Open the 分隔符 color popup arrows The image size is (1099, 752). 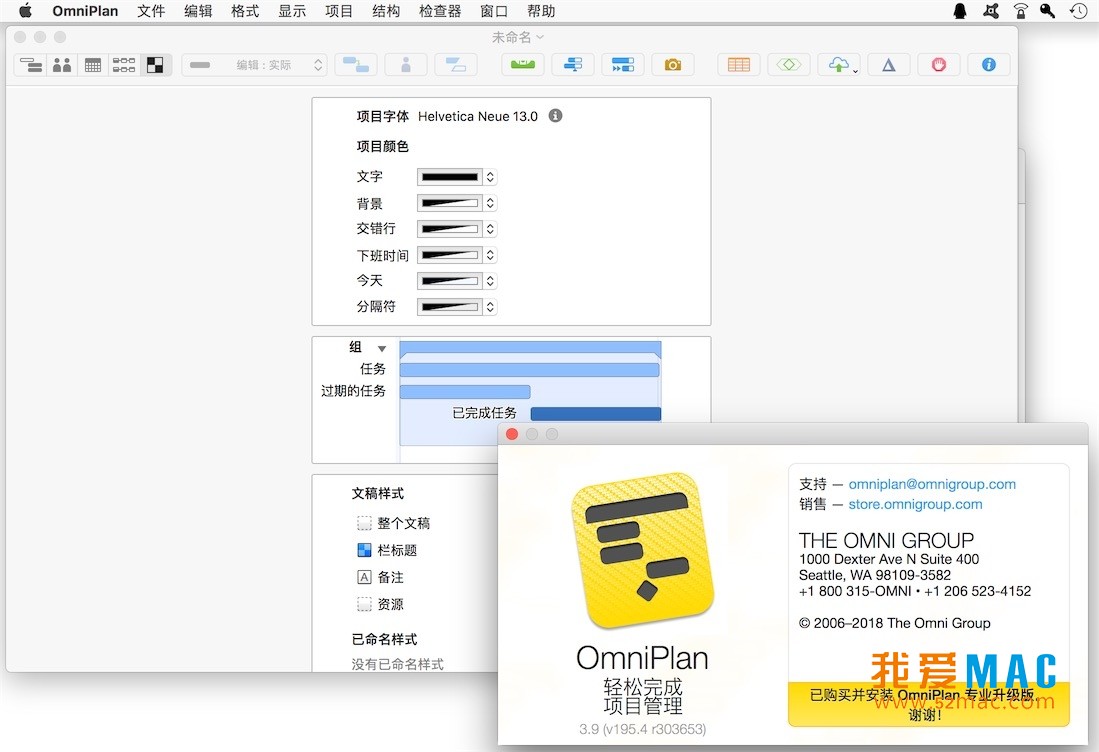tap(490, 306)
